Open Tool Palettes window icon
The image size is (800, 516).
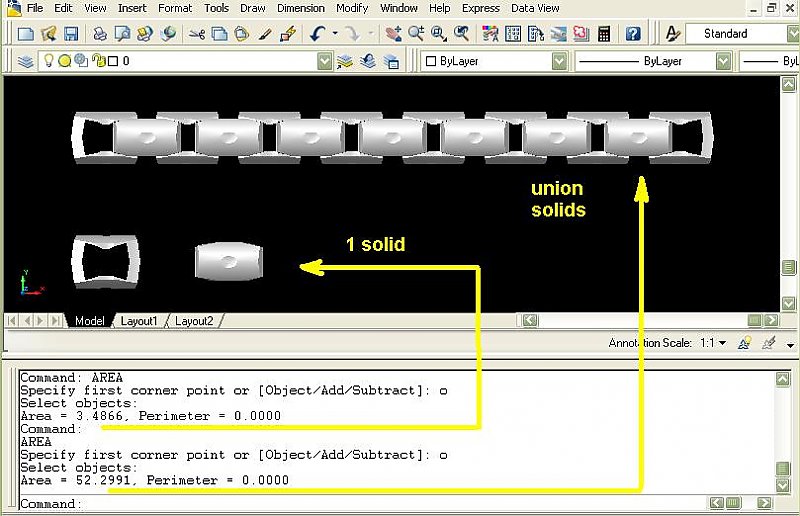(536, 34)
